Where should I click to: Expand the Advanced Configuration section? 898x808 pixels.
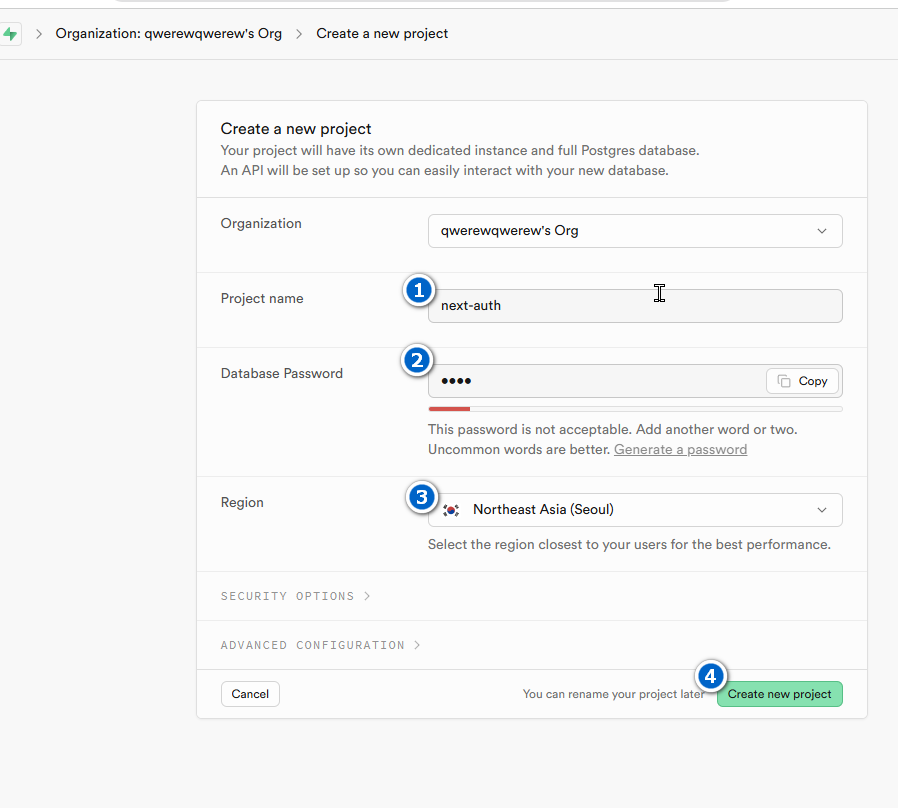pyautogui.click(x=320, y=645)
